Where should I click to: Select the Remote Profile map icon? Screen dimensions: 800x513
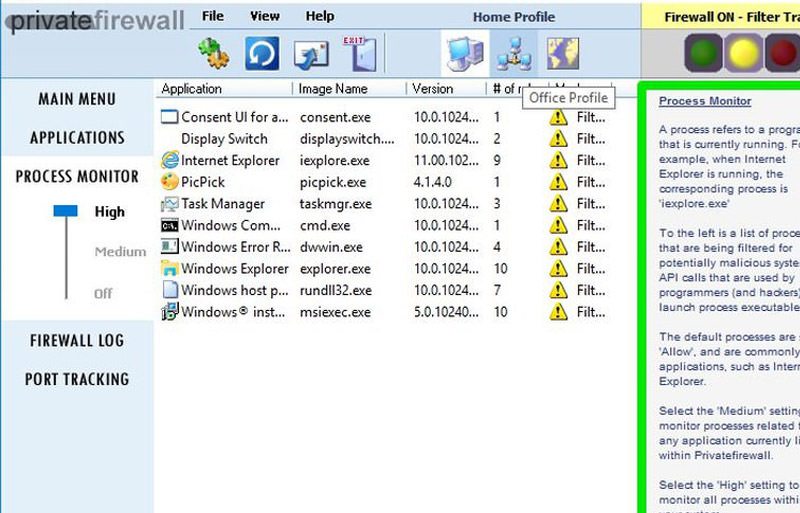[563, 54]
